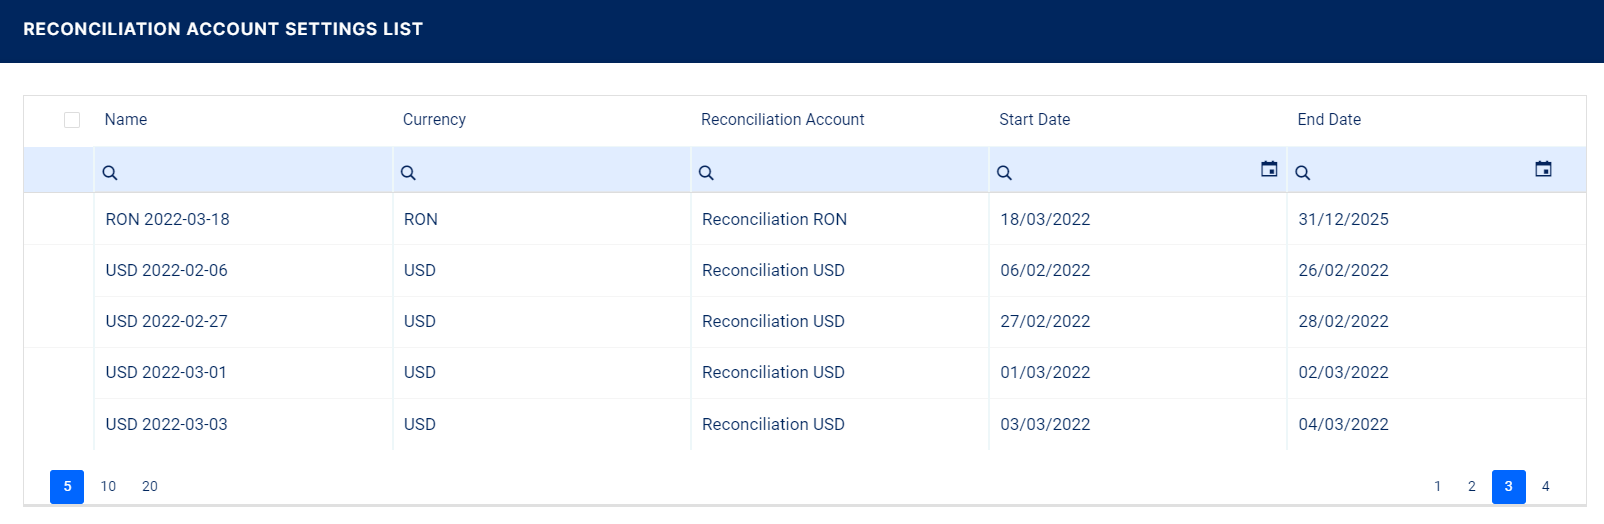Viewport: 1604px width, 524px height.
Task: Set page size to 10 rows
Action: point(108,487)
